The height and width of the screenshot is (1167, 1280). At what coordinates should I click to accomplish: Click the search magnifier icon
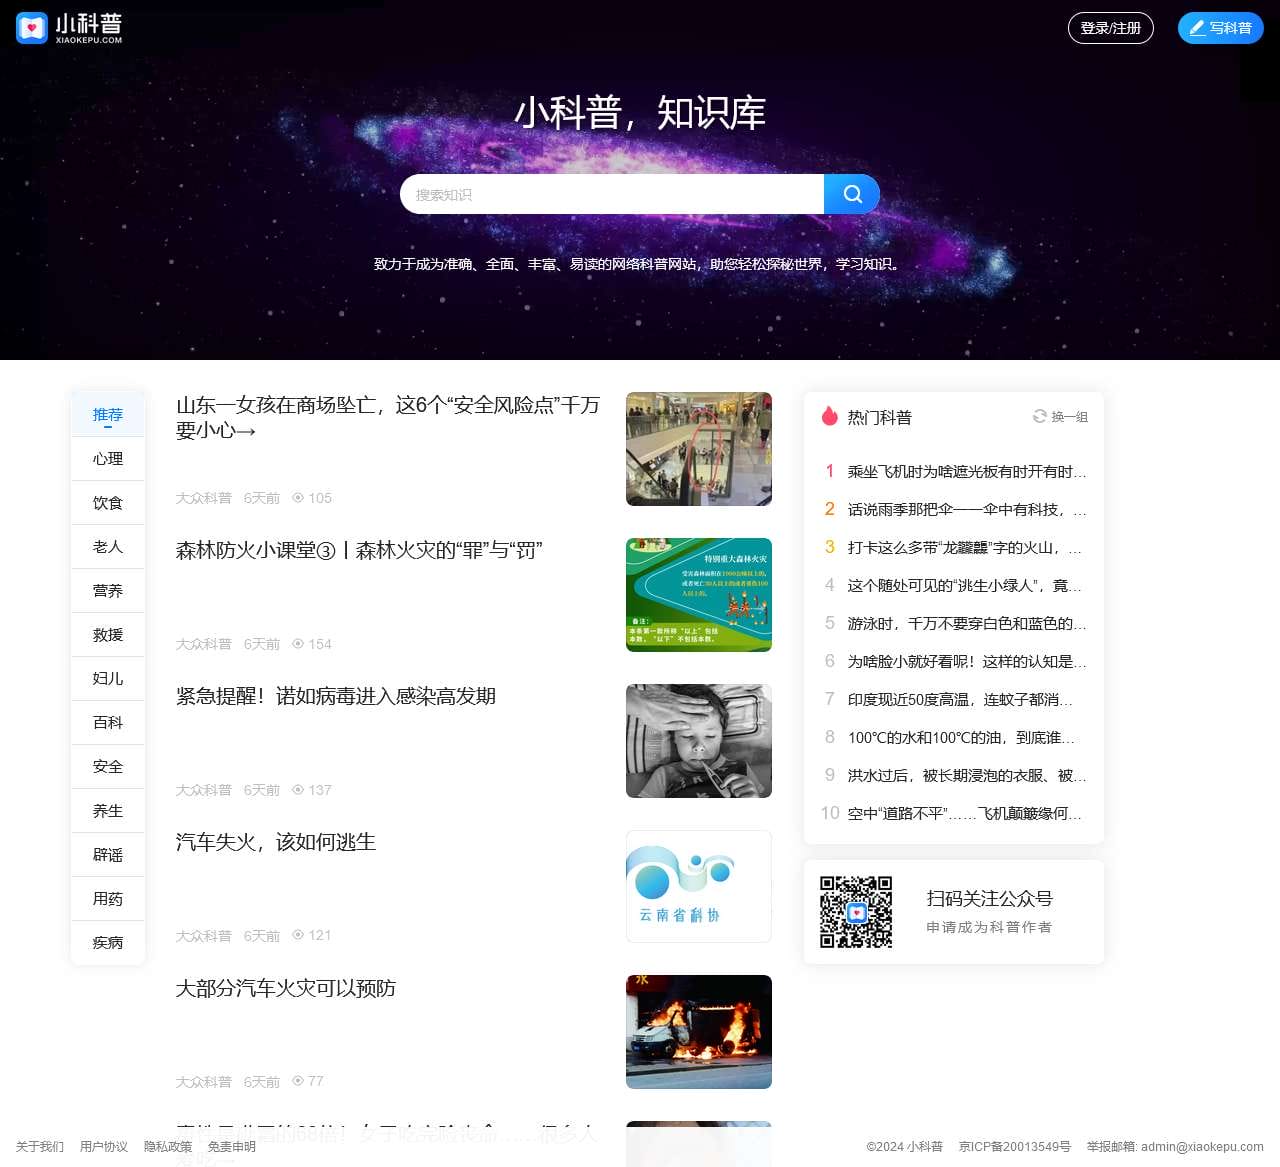pos(852,193)
